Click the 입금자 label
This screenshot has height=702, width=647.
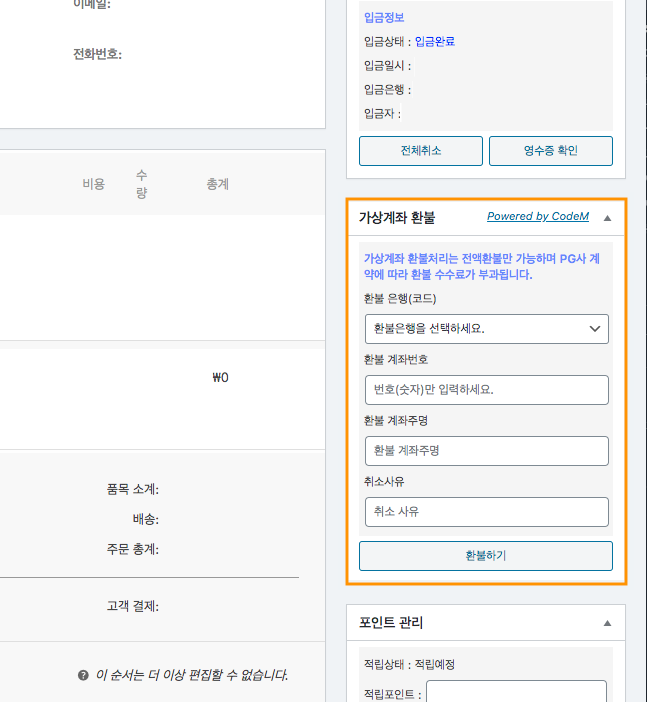(382, 114)
